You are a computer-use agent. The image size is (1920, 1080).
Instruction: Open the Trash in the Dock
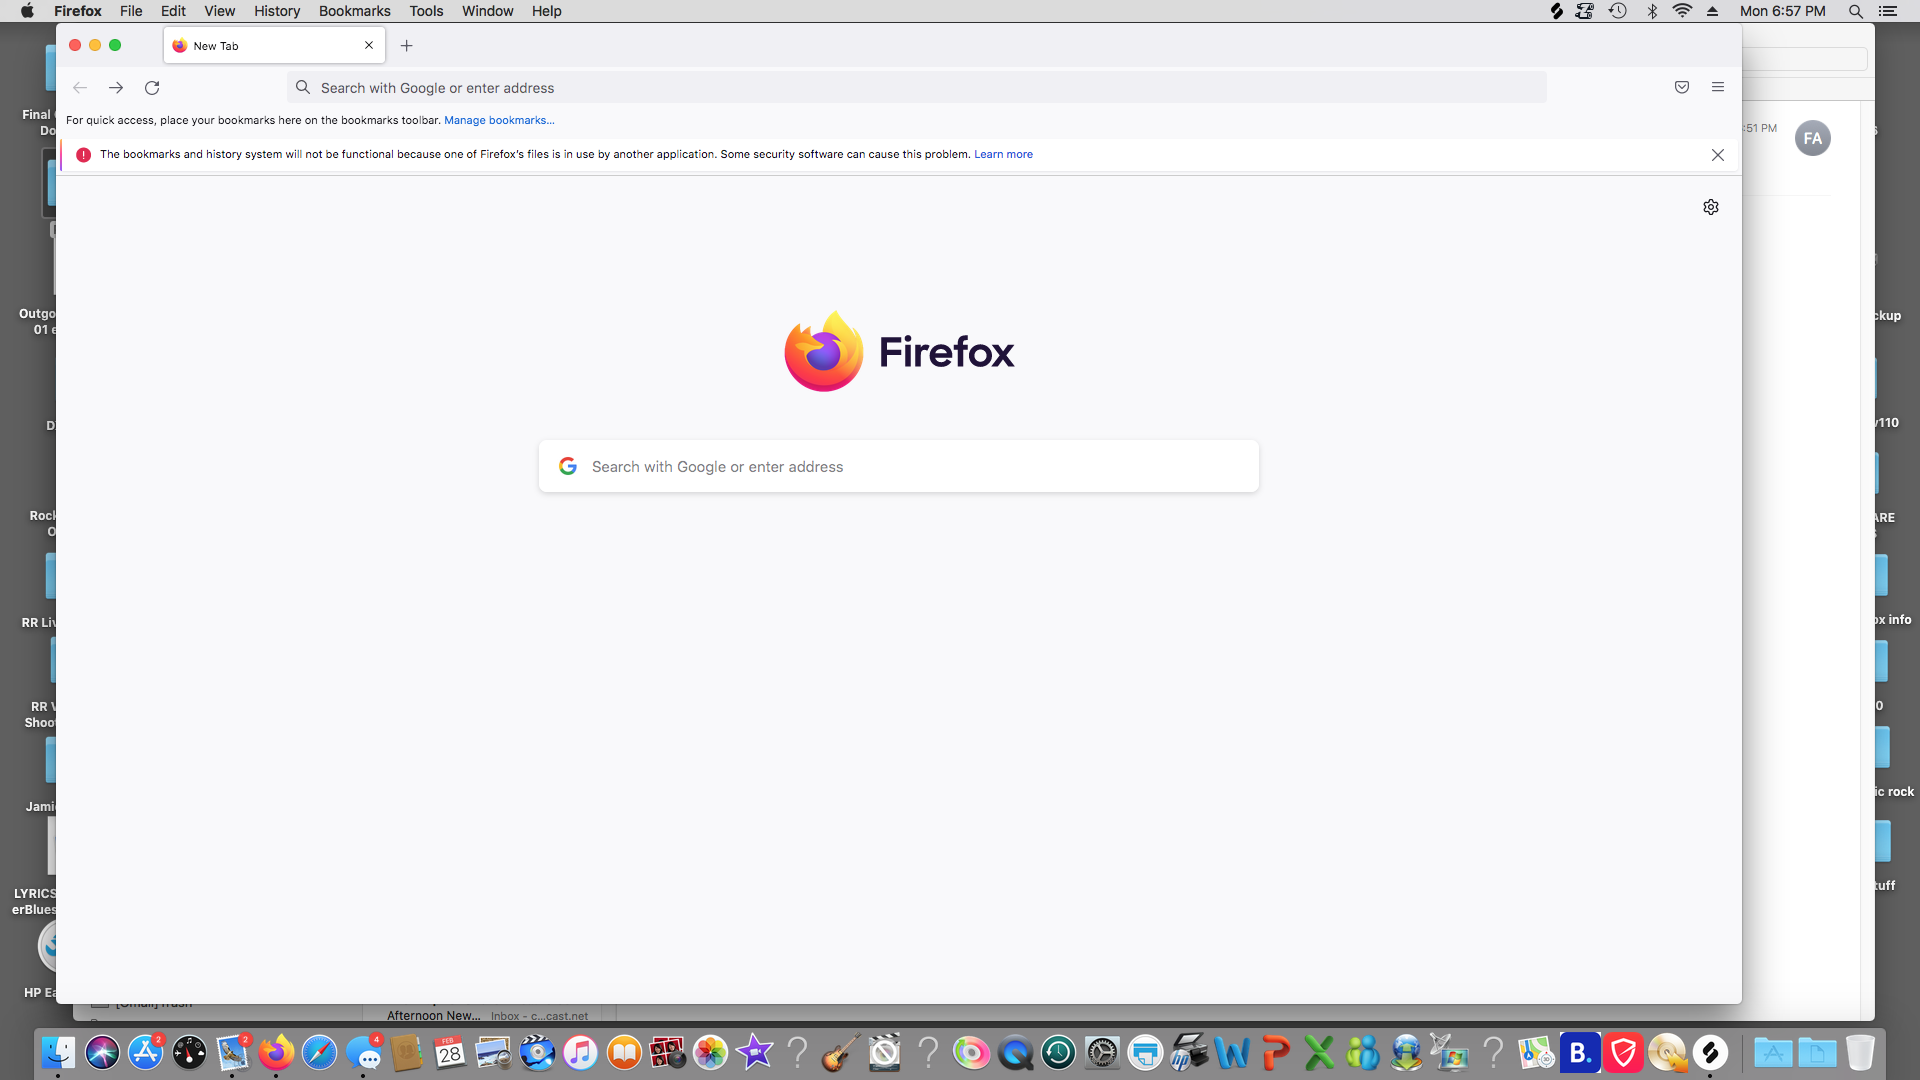tap(1860, 1052)
